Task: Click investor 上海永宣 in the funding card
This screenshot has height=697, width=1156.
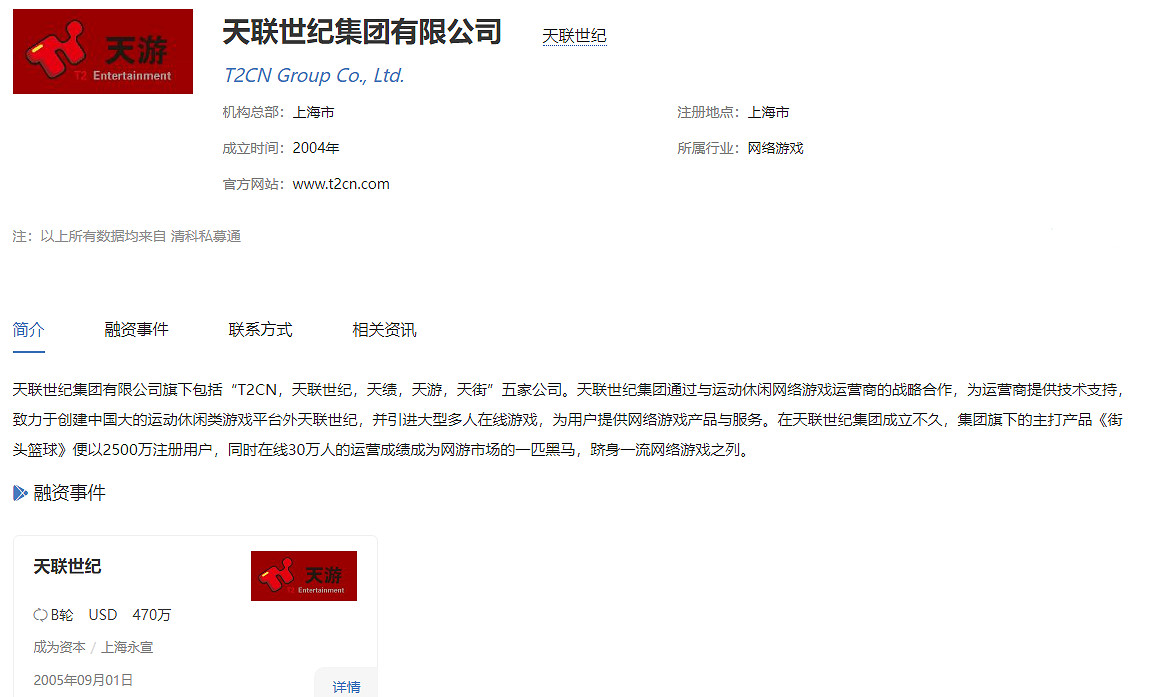Action: (127, 647)
